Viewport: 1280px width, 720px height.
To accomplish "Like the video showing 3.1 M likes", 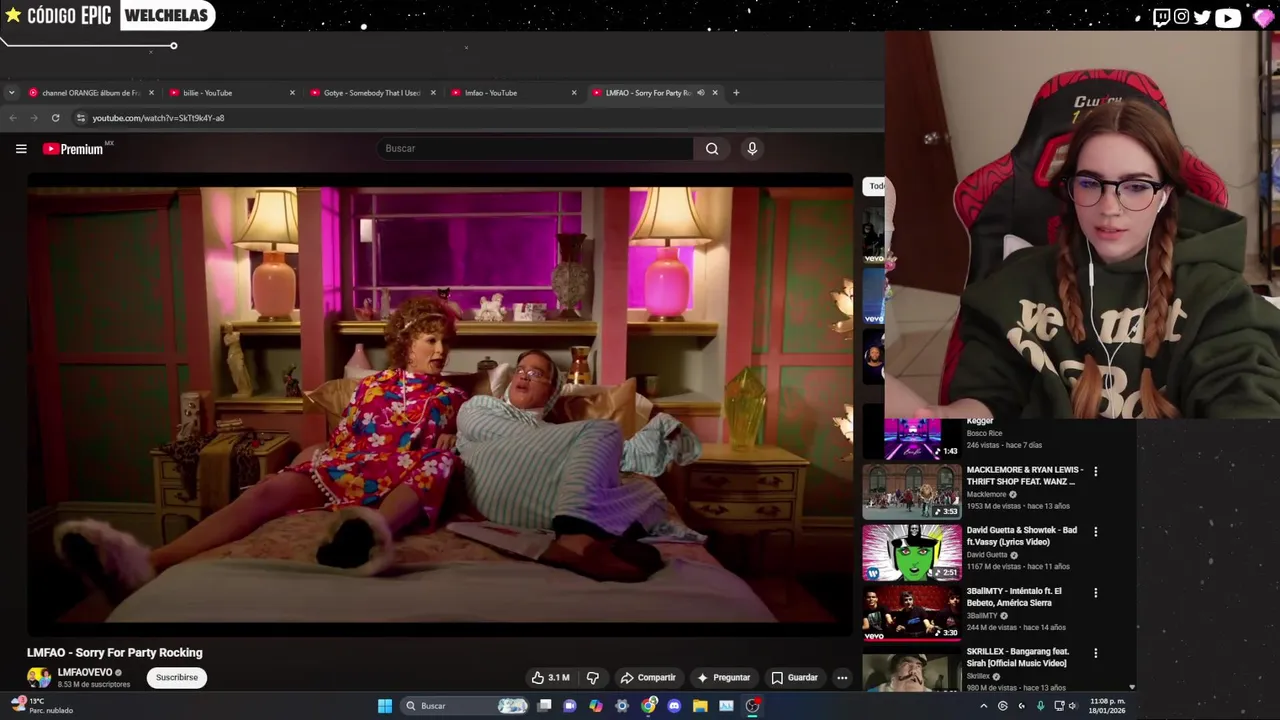I will click(550, 677).
